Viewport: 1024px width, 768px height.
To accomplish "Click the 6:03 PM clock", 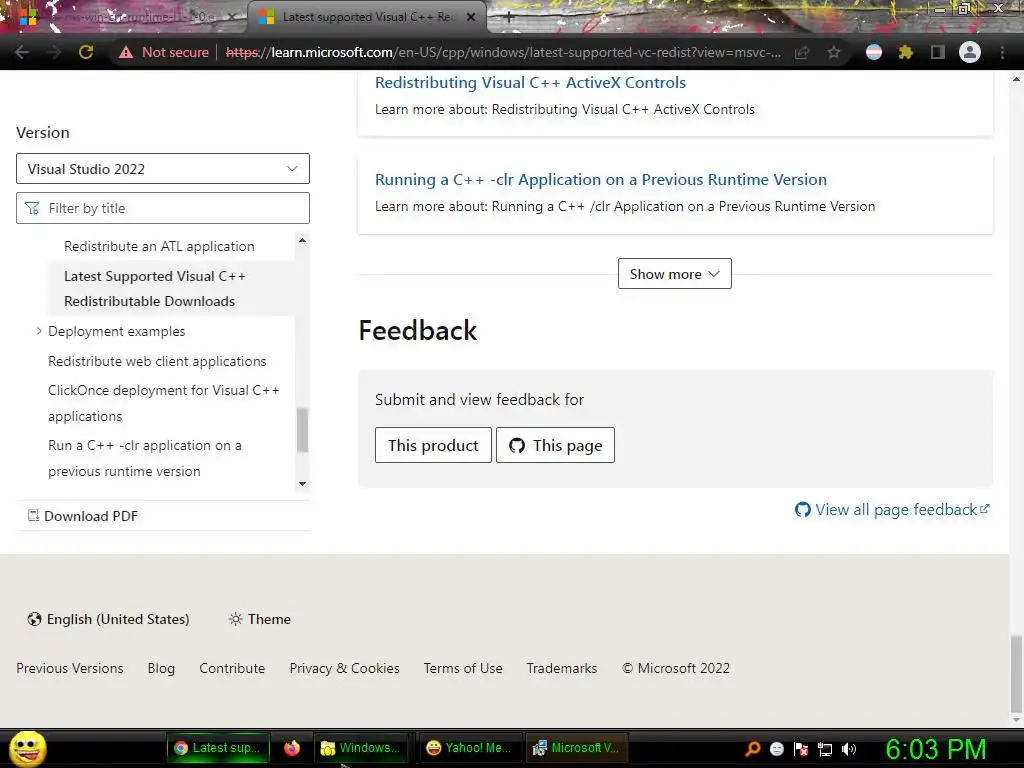I will pyautogui.click(x=935, y=749).
